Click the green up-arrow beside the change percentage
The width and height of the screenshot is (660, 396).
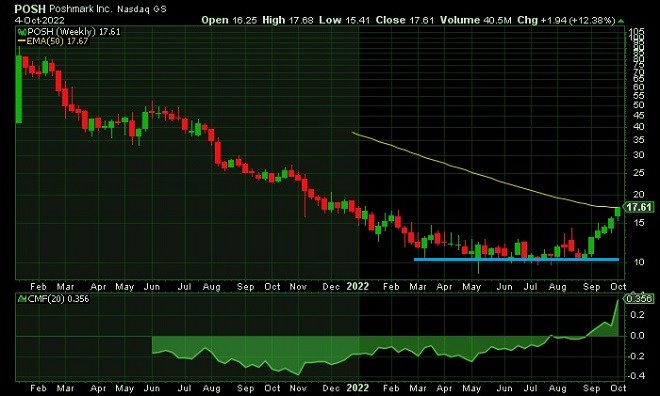621,21
